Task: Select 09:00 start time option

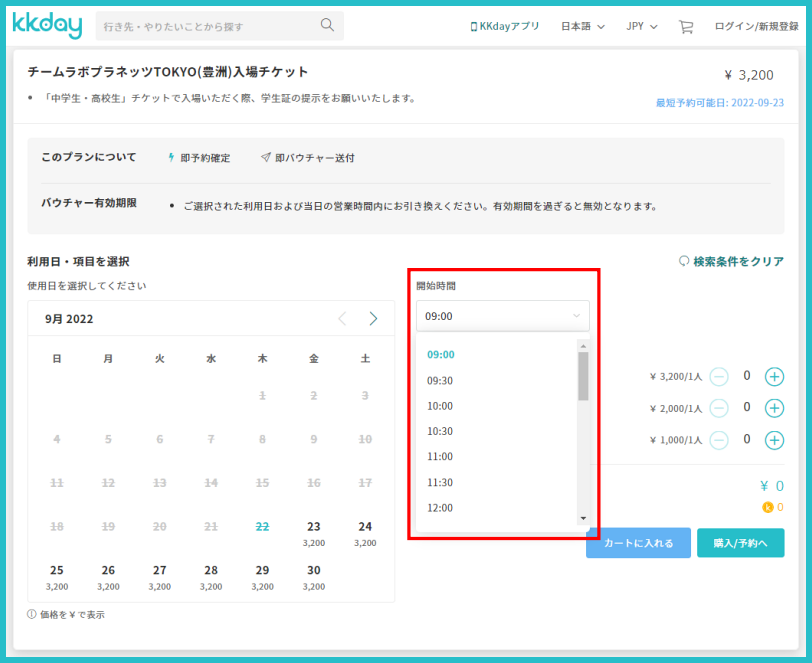Action: [x=441, y=355]
